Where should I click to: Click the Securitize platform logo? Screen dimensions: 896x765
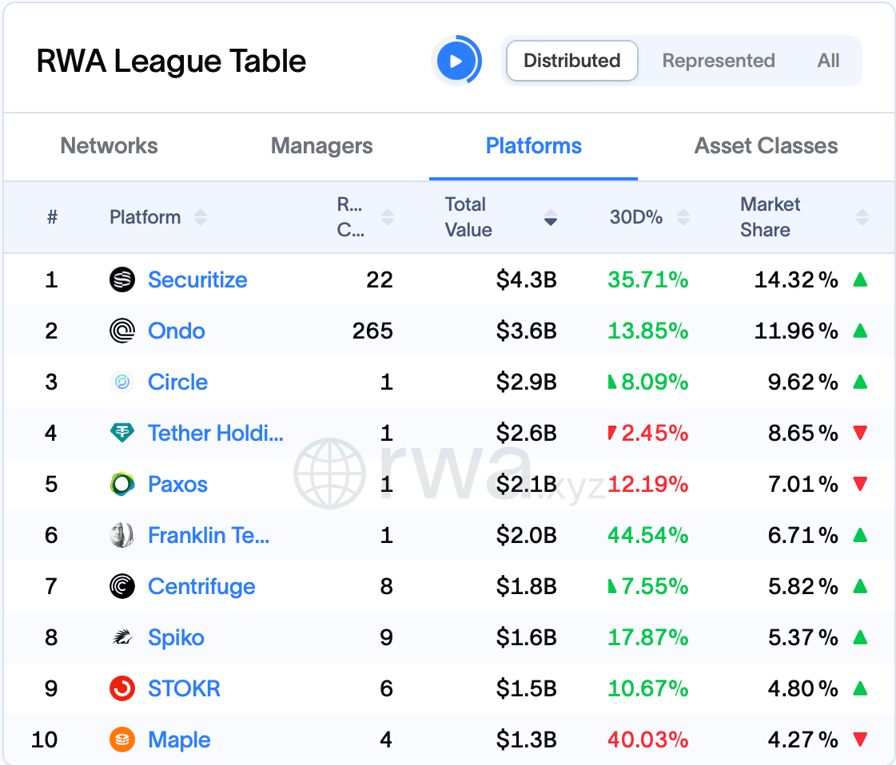coord(121,280)
